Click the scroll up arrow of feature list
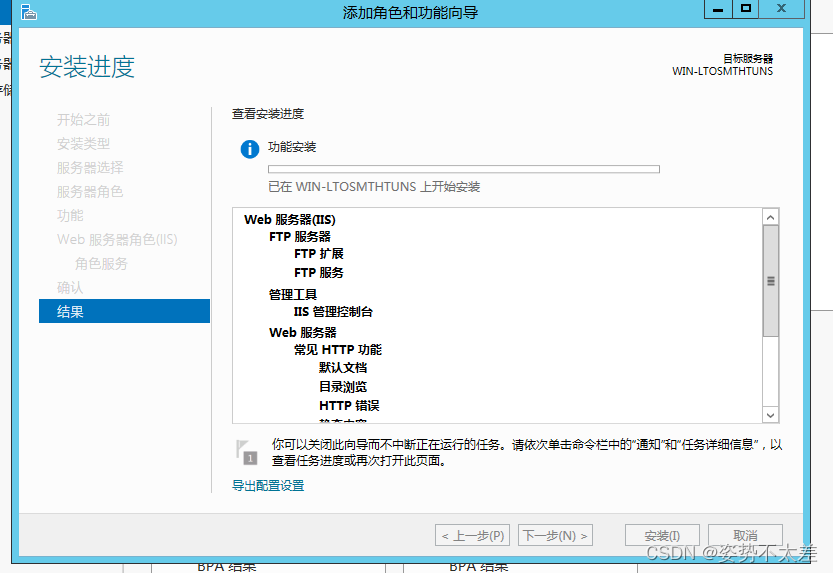Viewport: 833px width, 573px height. click(x=770, y=217)
